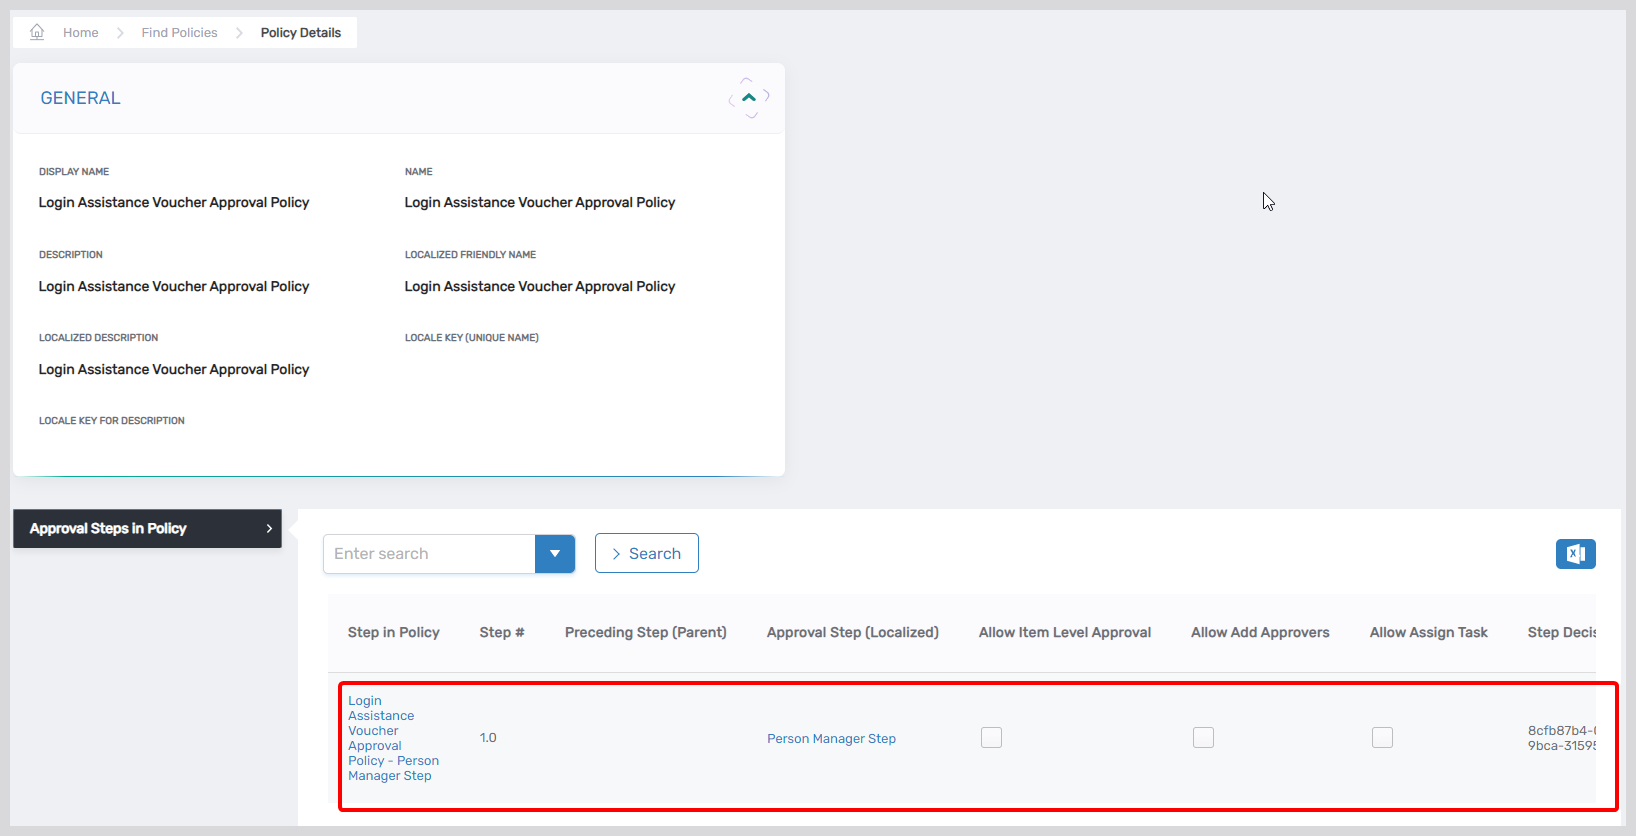
Task: Click Approval Step (Localized) column header
Action: click(x=852, y=633)
